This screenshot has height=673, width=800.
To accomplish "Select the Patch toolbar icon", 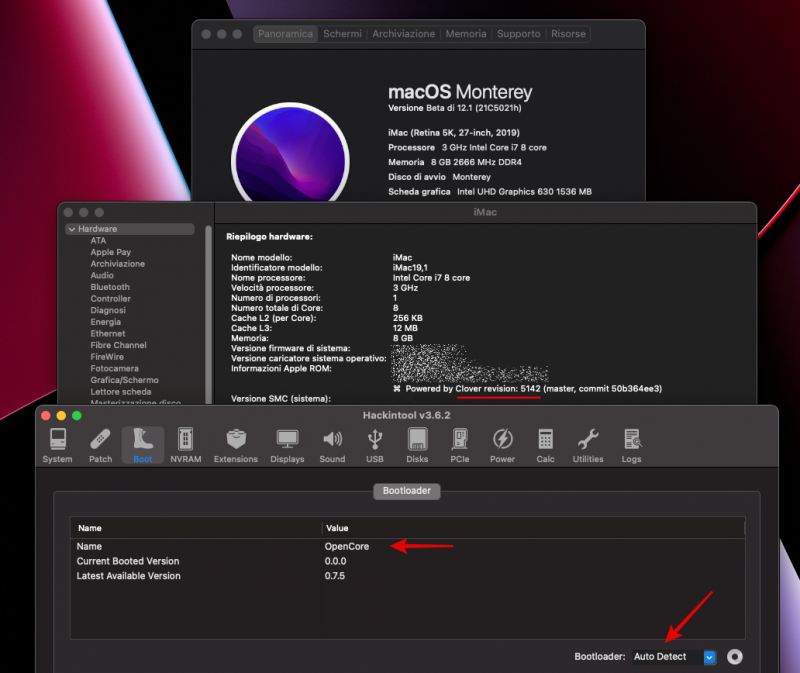I will pos(100,445).
